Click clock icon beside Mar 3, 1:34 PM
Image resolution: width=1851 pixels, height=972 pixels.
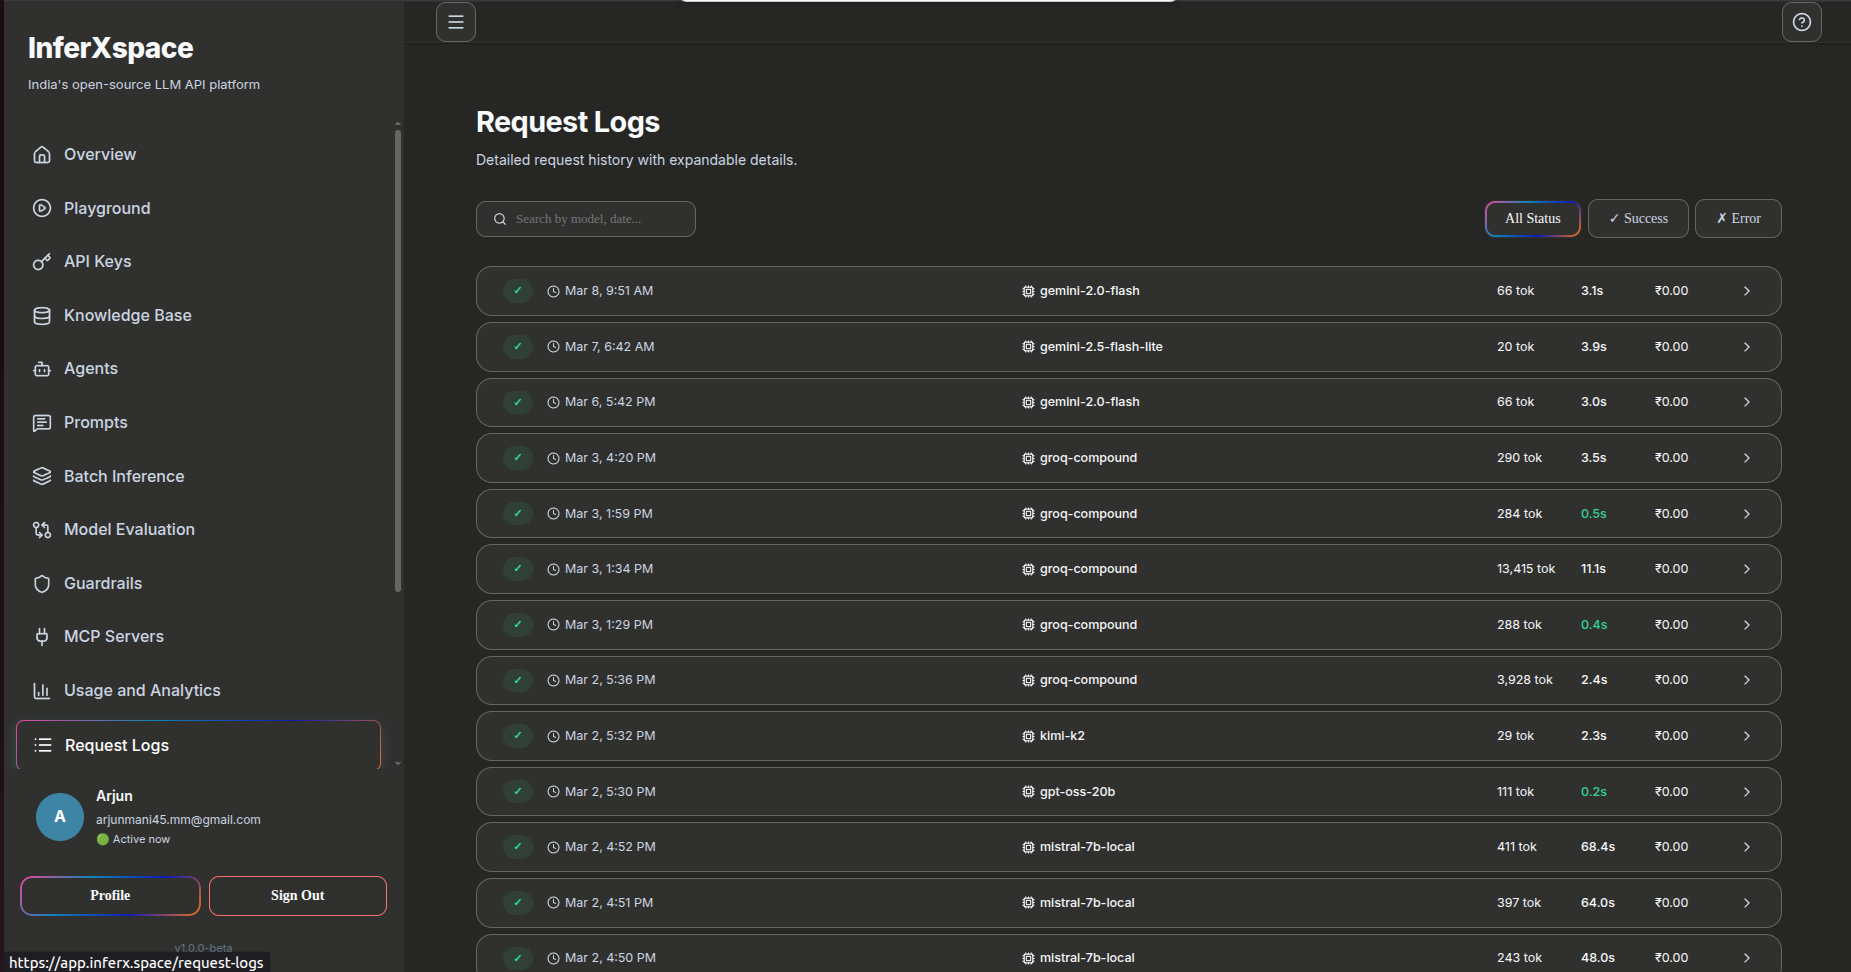pos(553,569)
